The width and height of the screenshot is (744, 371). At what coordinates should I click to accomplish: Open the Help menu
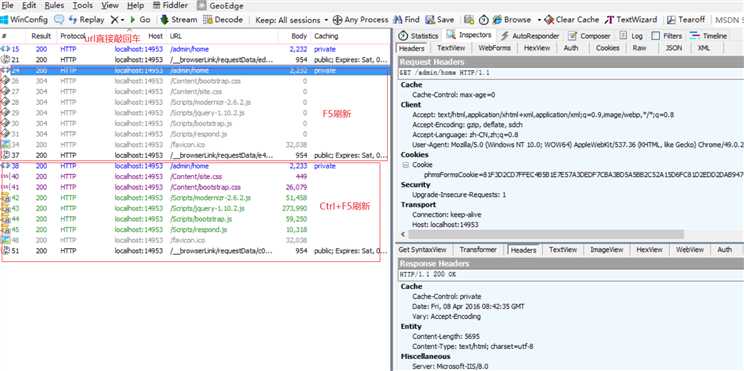click(136, 6)
